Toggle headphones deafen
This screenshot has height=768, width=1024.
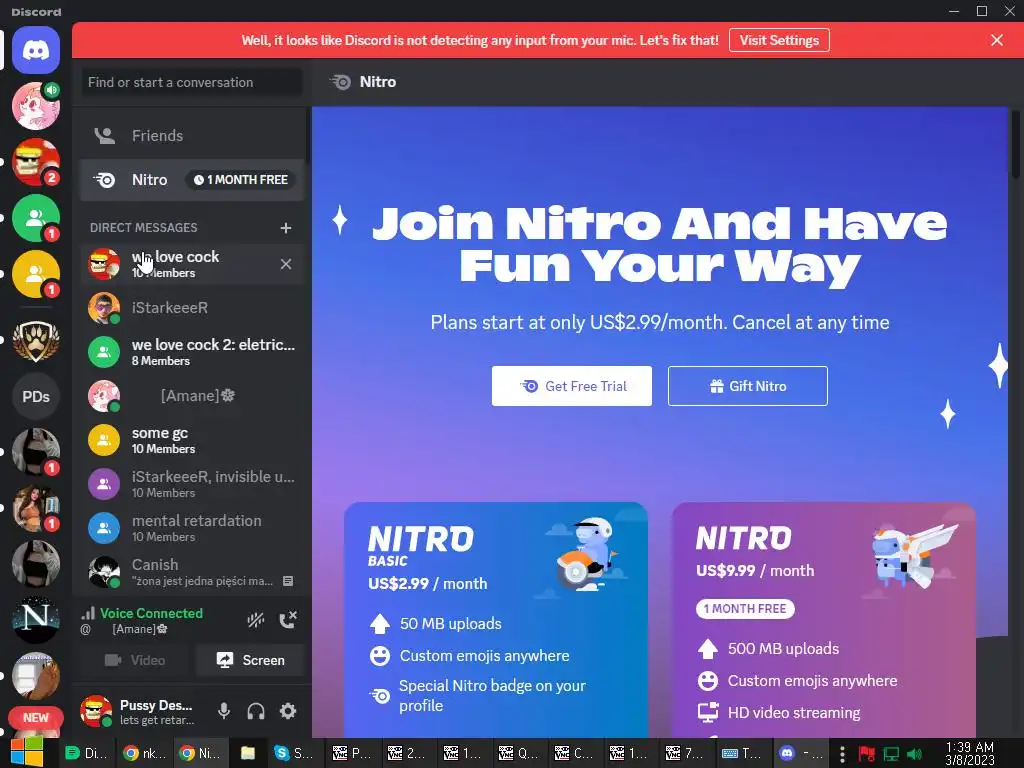click(256, 711)
